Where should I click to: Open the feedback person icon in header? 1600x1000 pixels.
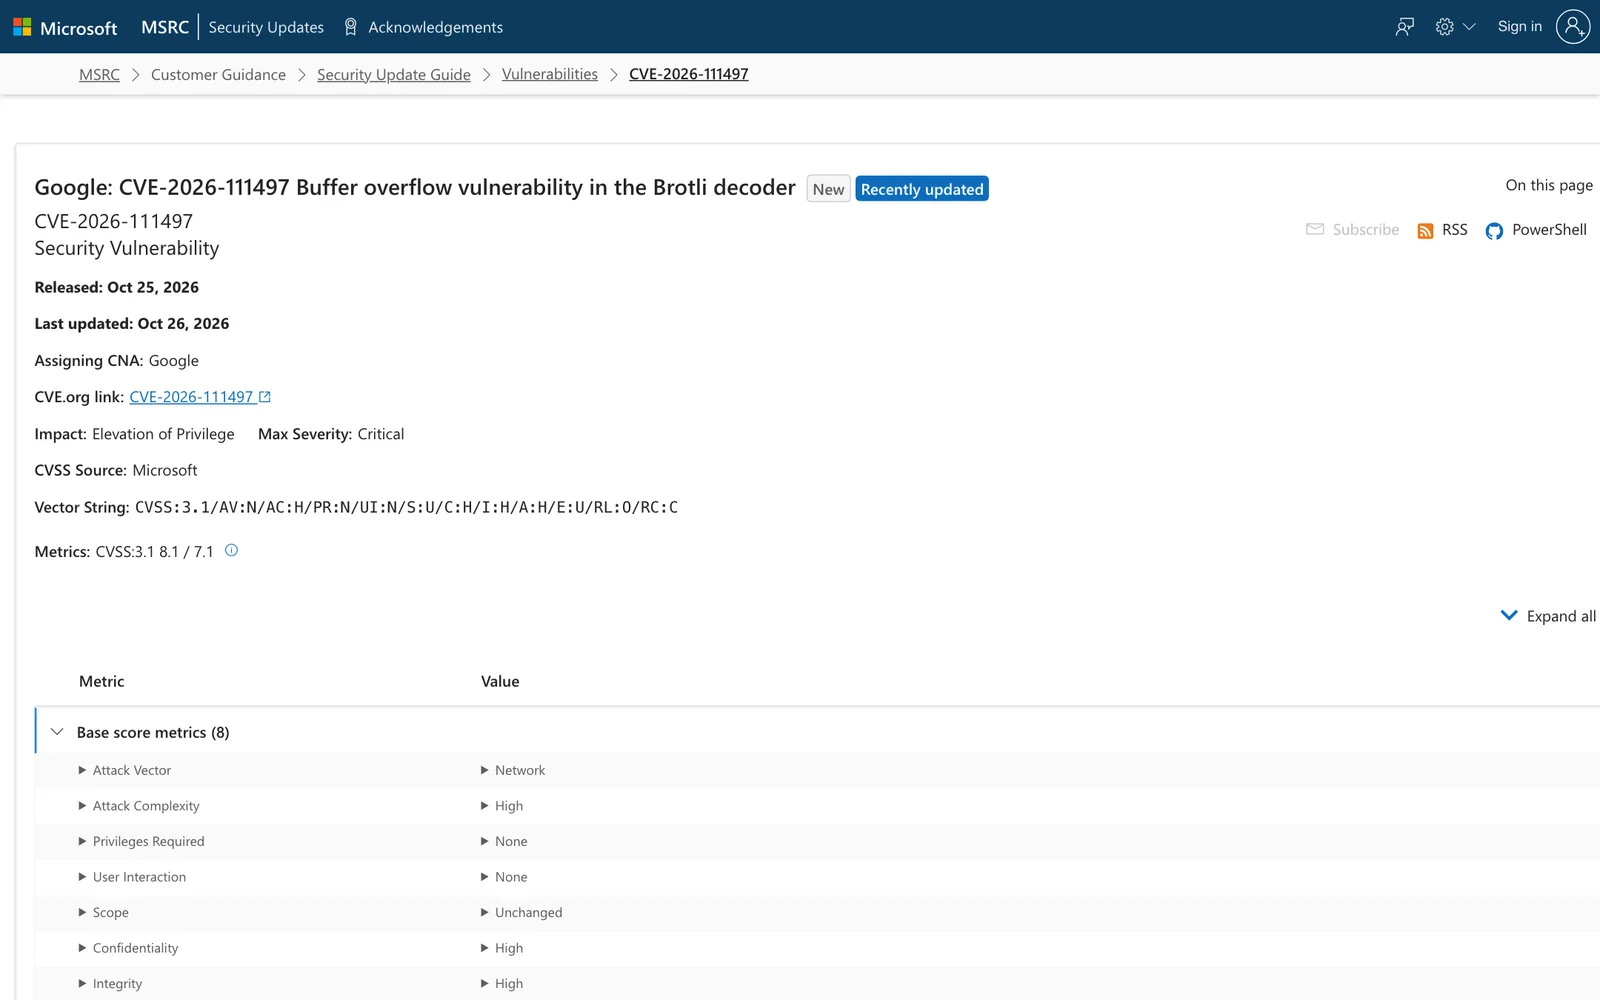[x=1405, y=27]
